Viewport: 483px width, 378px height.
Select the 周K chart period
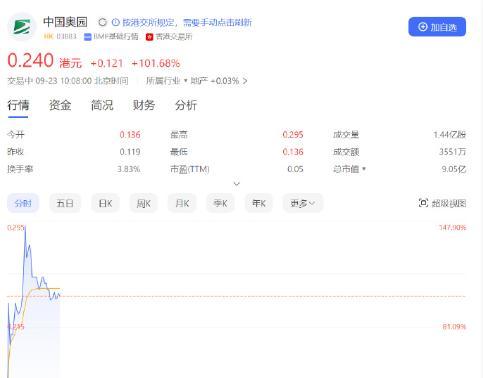[x=144, y=203]
